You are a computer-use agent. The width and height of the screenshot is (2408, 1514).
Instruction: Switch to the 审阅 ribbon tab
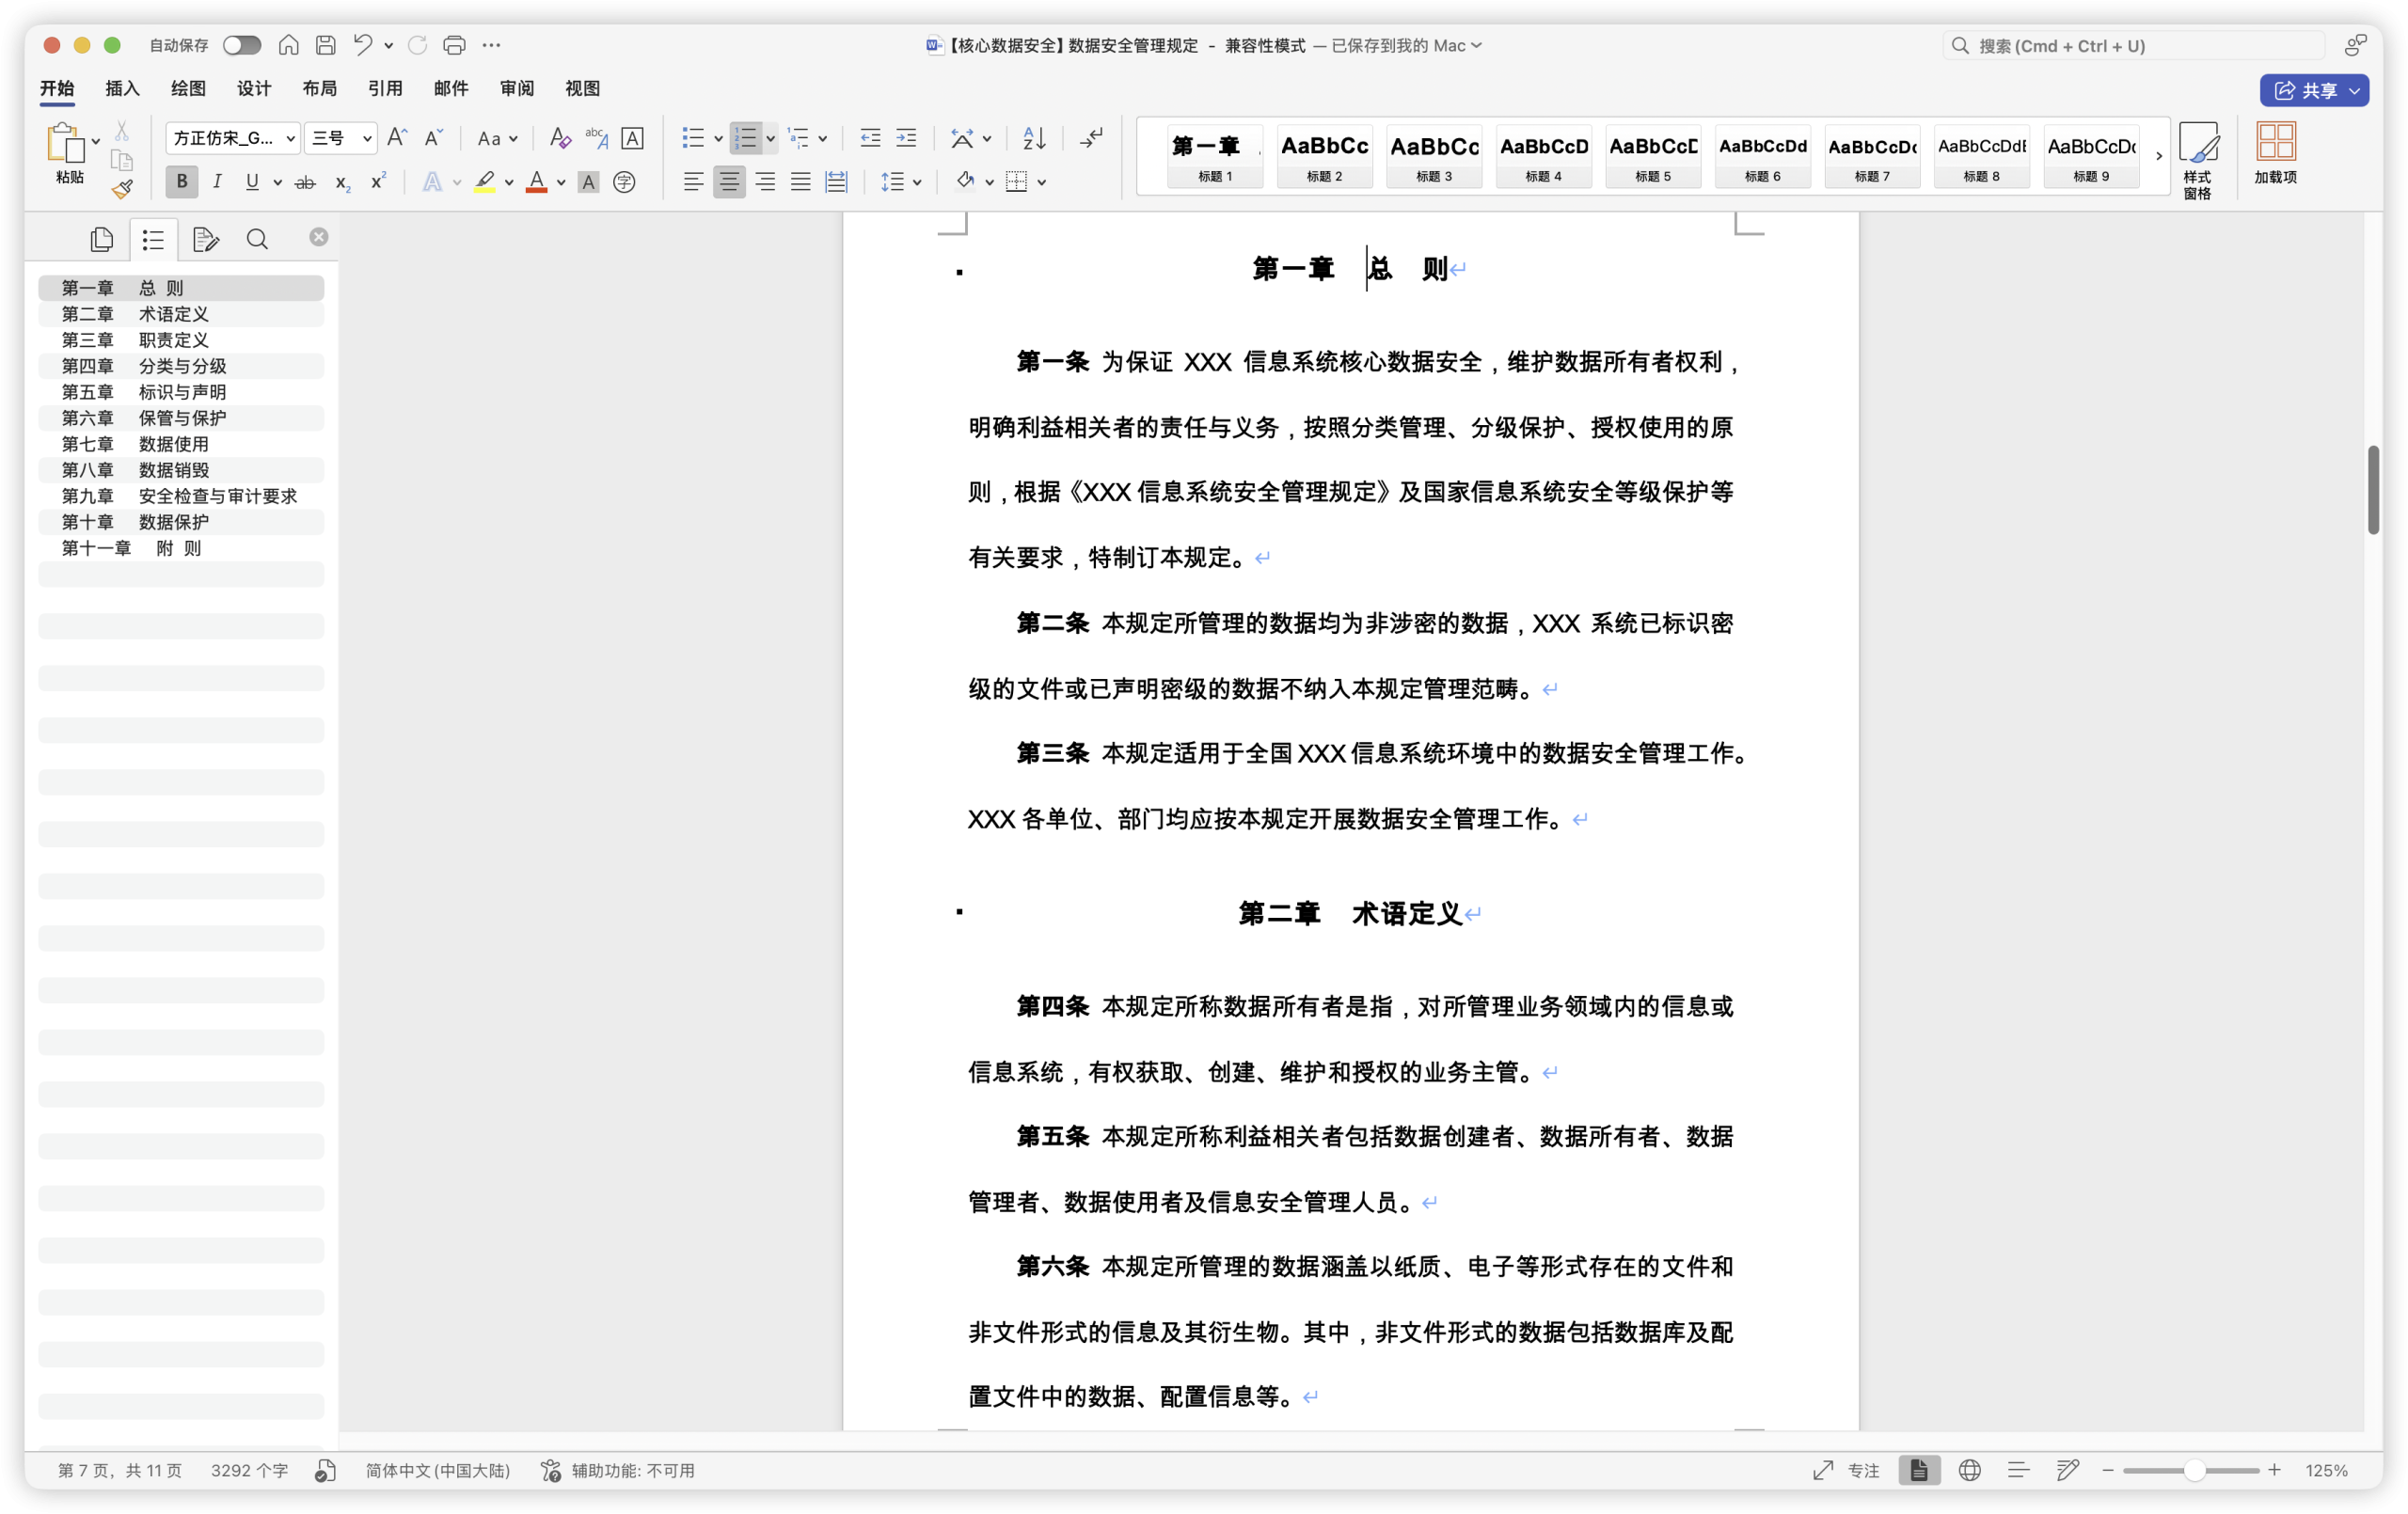point(516,88)
